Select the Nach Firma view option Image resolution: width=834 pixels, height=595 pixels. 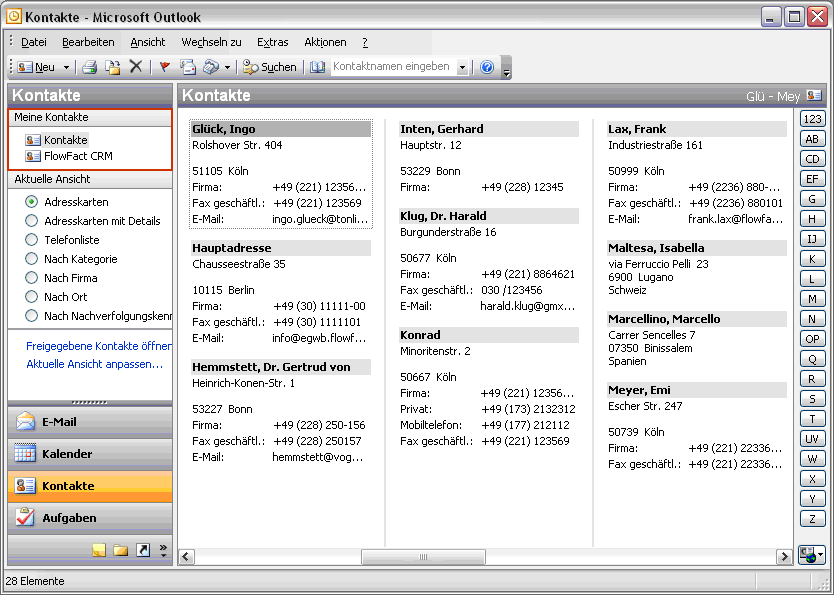click(x=61, y=278)
